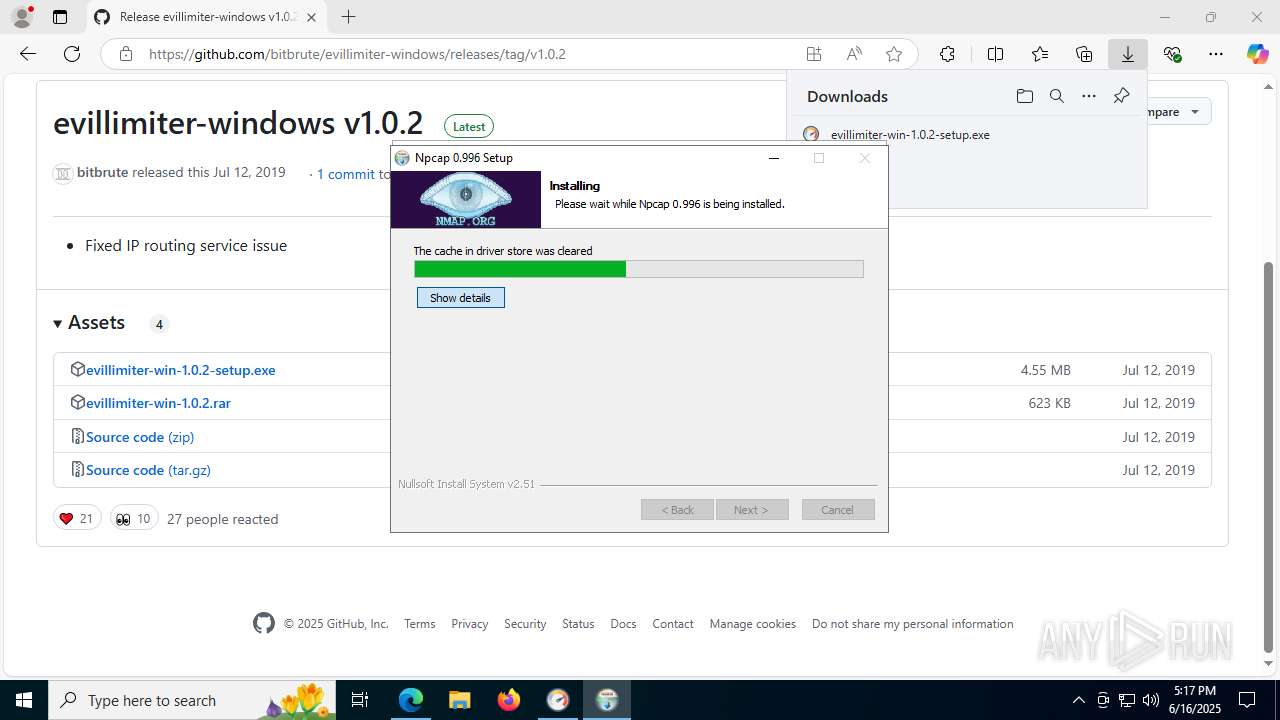Toggle Downloads toolbar button
The height and width of the screenshot is (720, 1280).
click(1128, 54)
